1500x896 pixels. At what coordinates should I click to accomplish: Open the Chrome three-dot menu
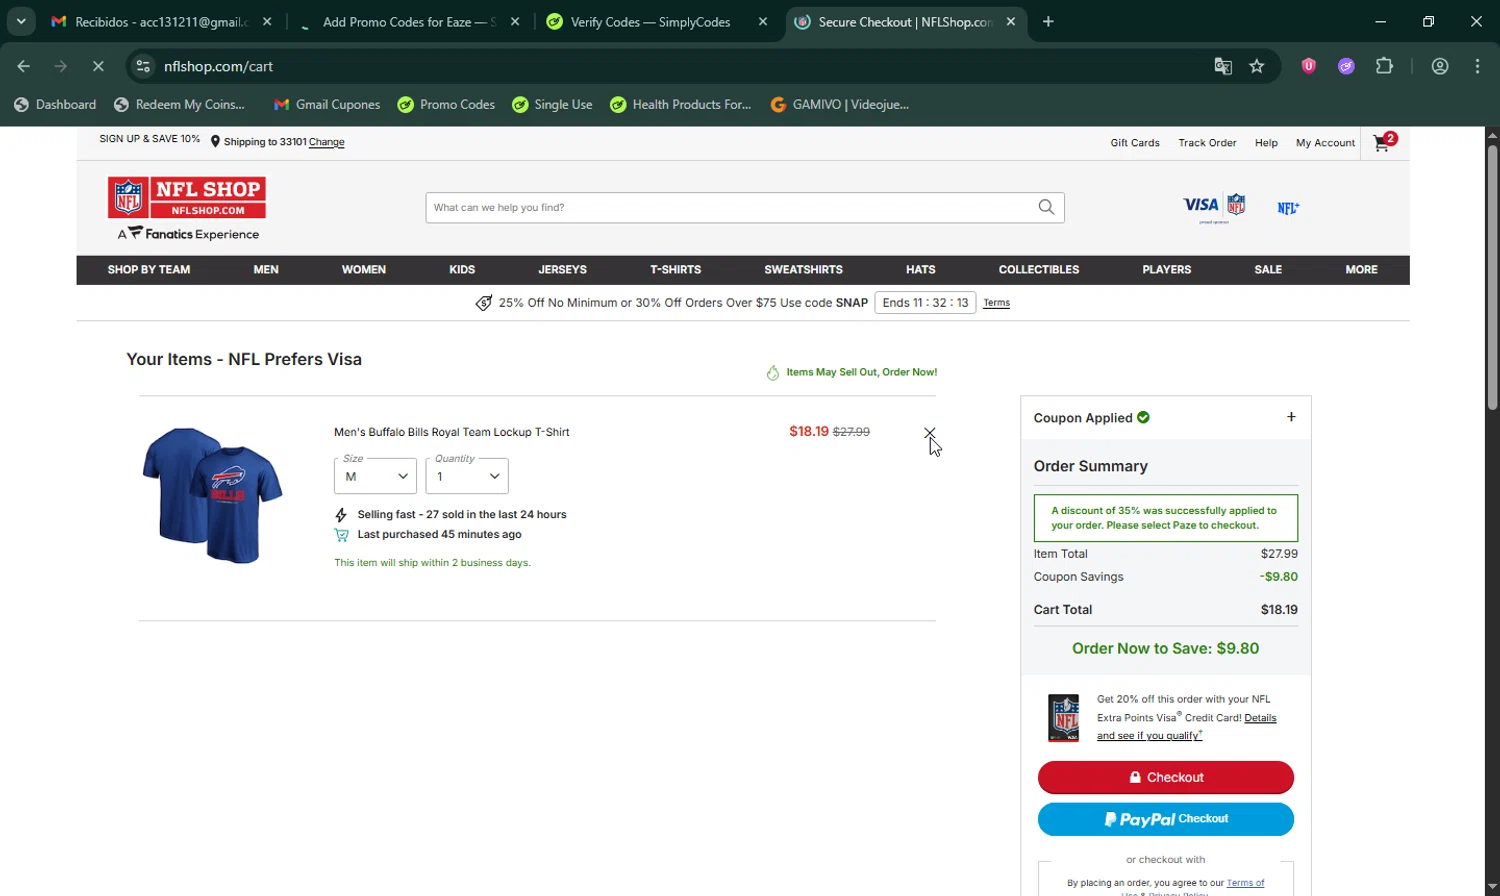[1477, 66]
